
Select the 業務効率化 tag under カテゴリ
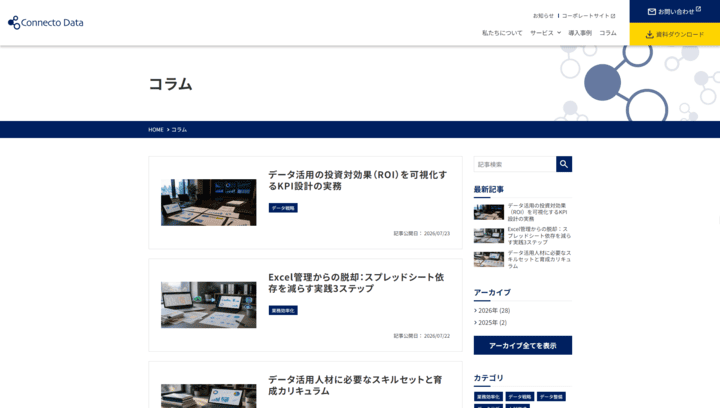(x=488, y=397)
